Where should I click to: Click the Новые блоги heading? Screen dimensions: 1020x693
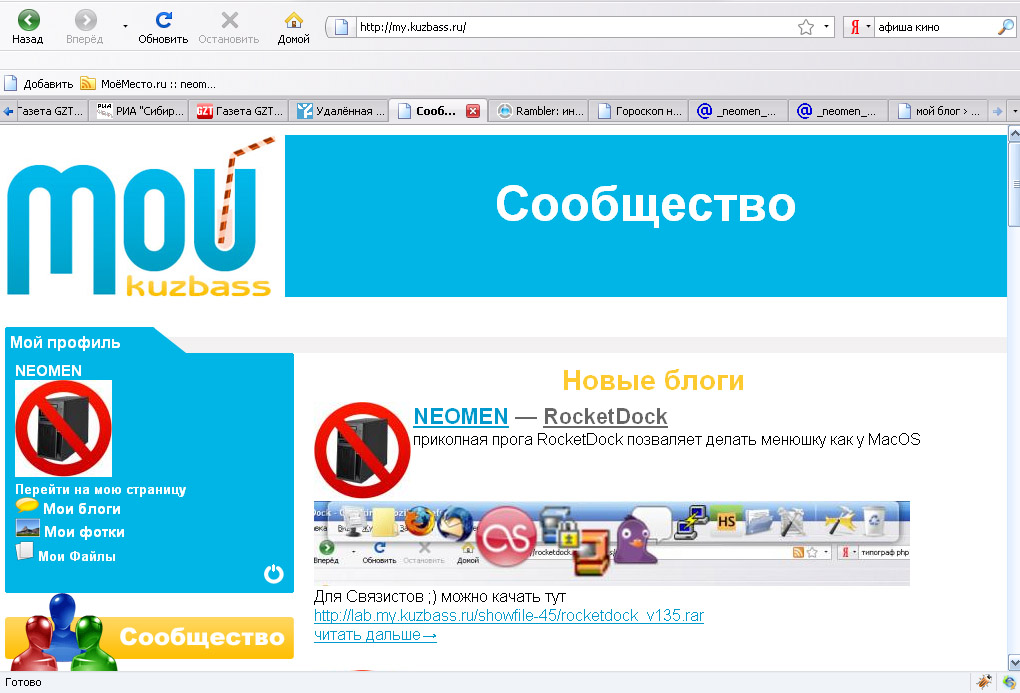tap(653, 381)
